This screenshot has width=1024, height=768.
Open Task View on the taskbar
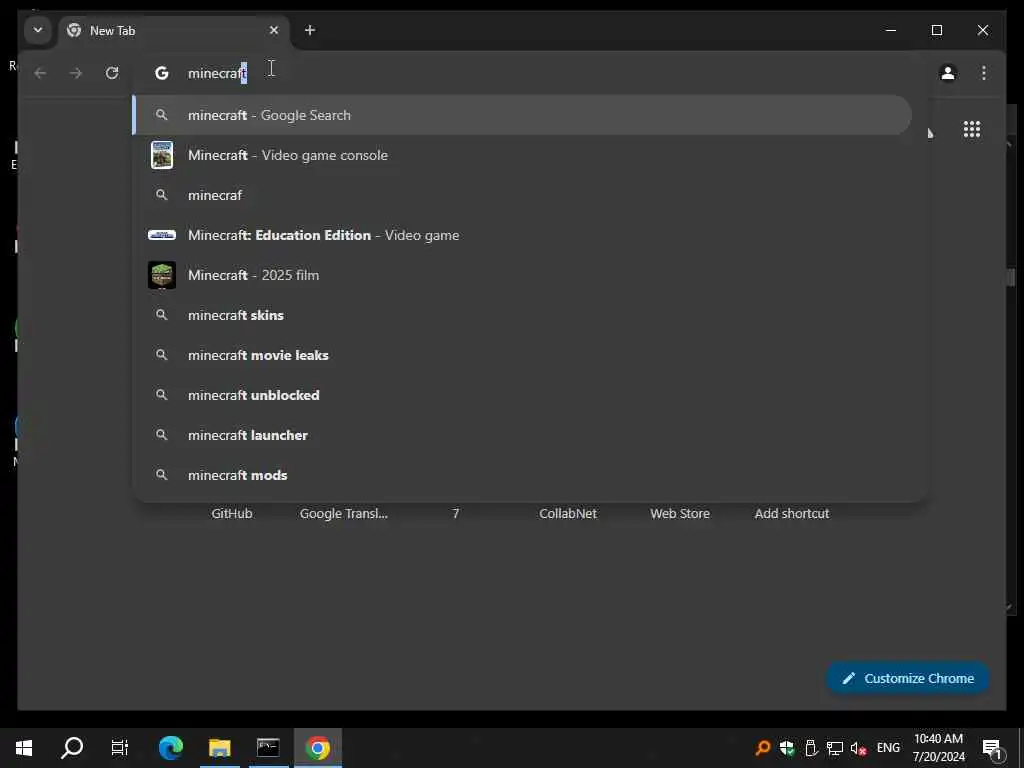pos(120,748)
